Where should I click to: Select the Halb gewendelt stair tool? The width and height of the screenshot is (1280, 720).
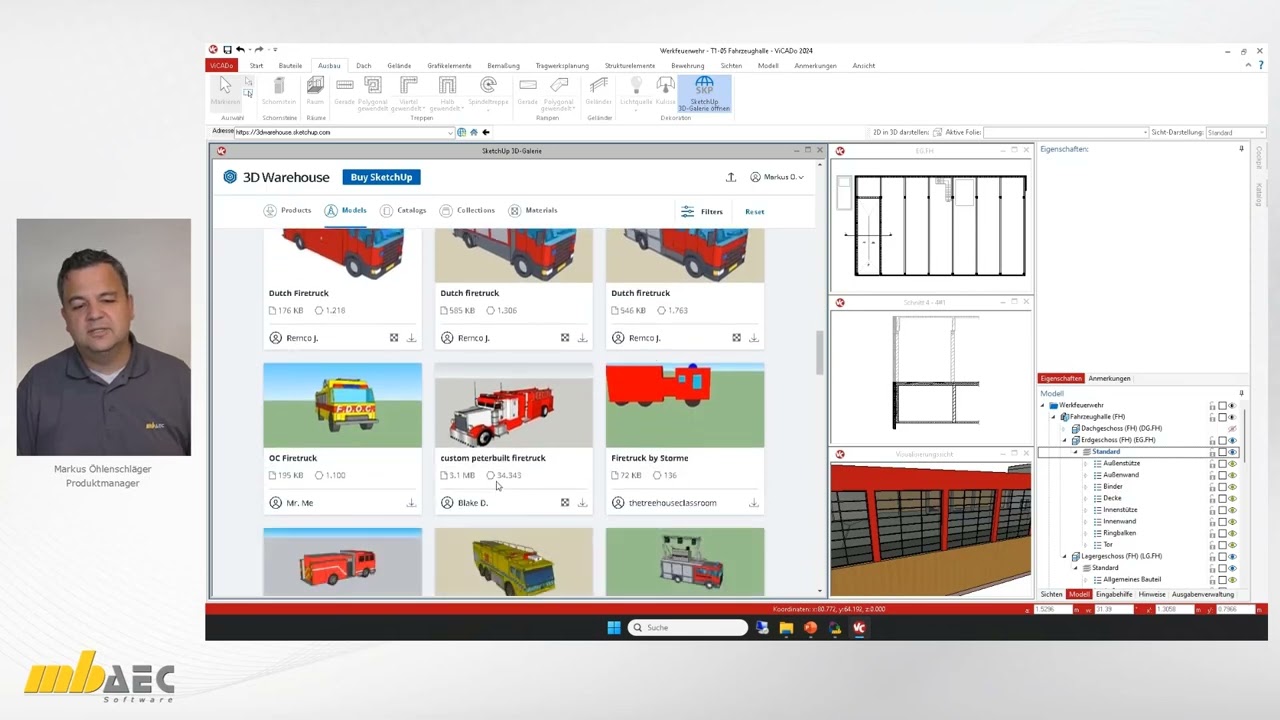448,94
